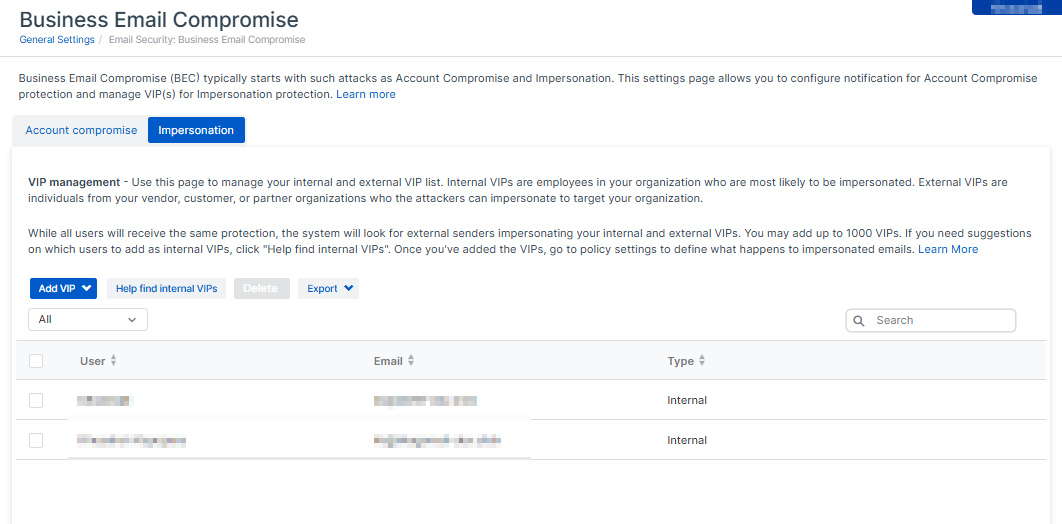Click Help find internal VIPs button

[166, 289]
